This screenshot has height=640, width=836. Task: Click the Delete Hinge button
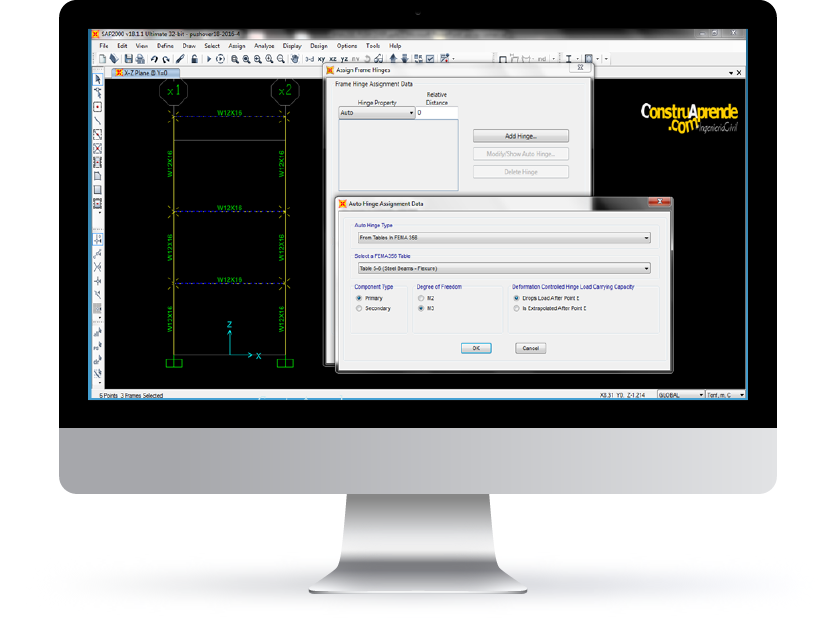pyautogui.click(x=521, y=172)
